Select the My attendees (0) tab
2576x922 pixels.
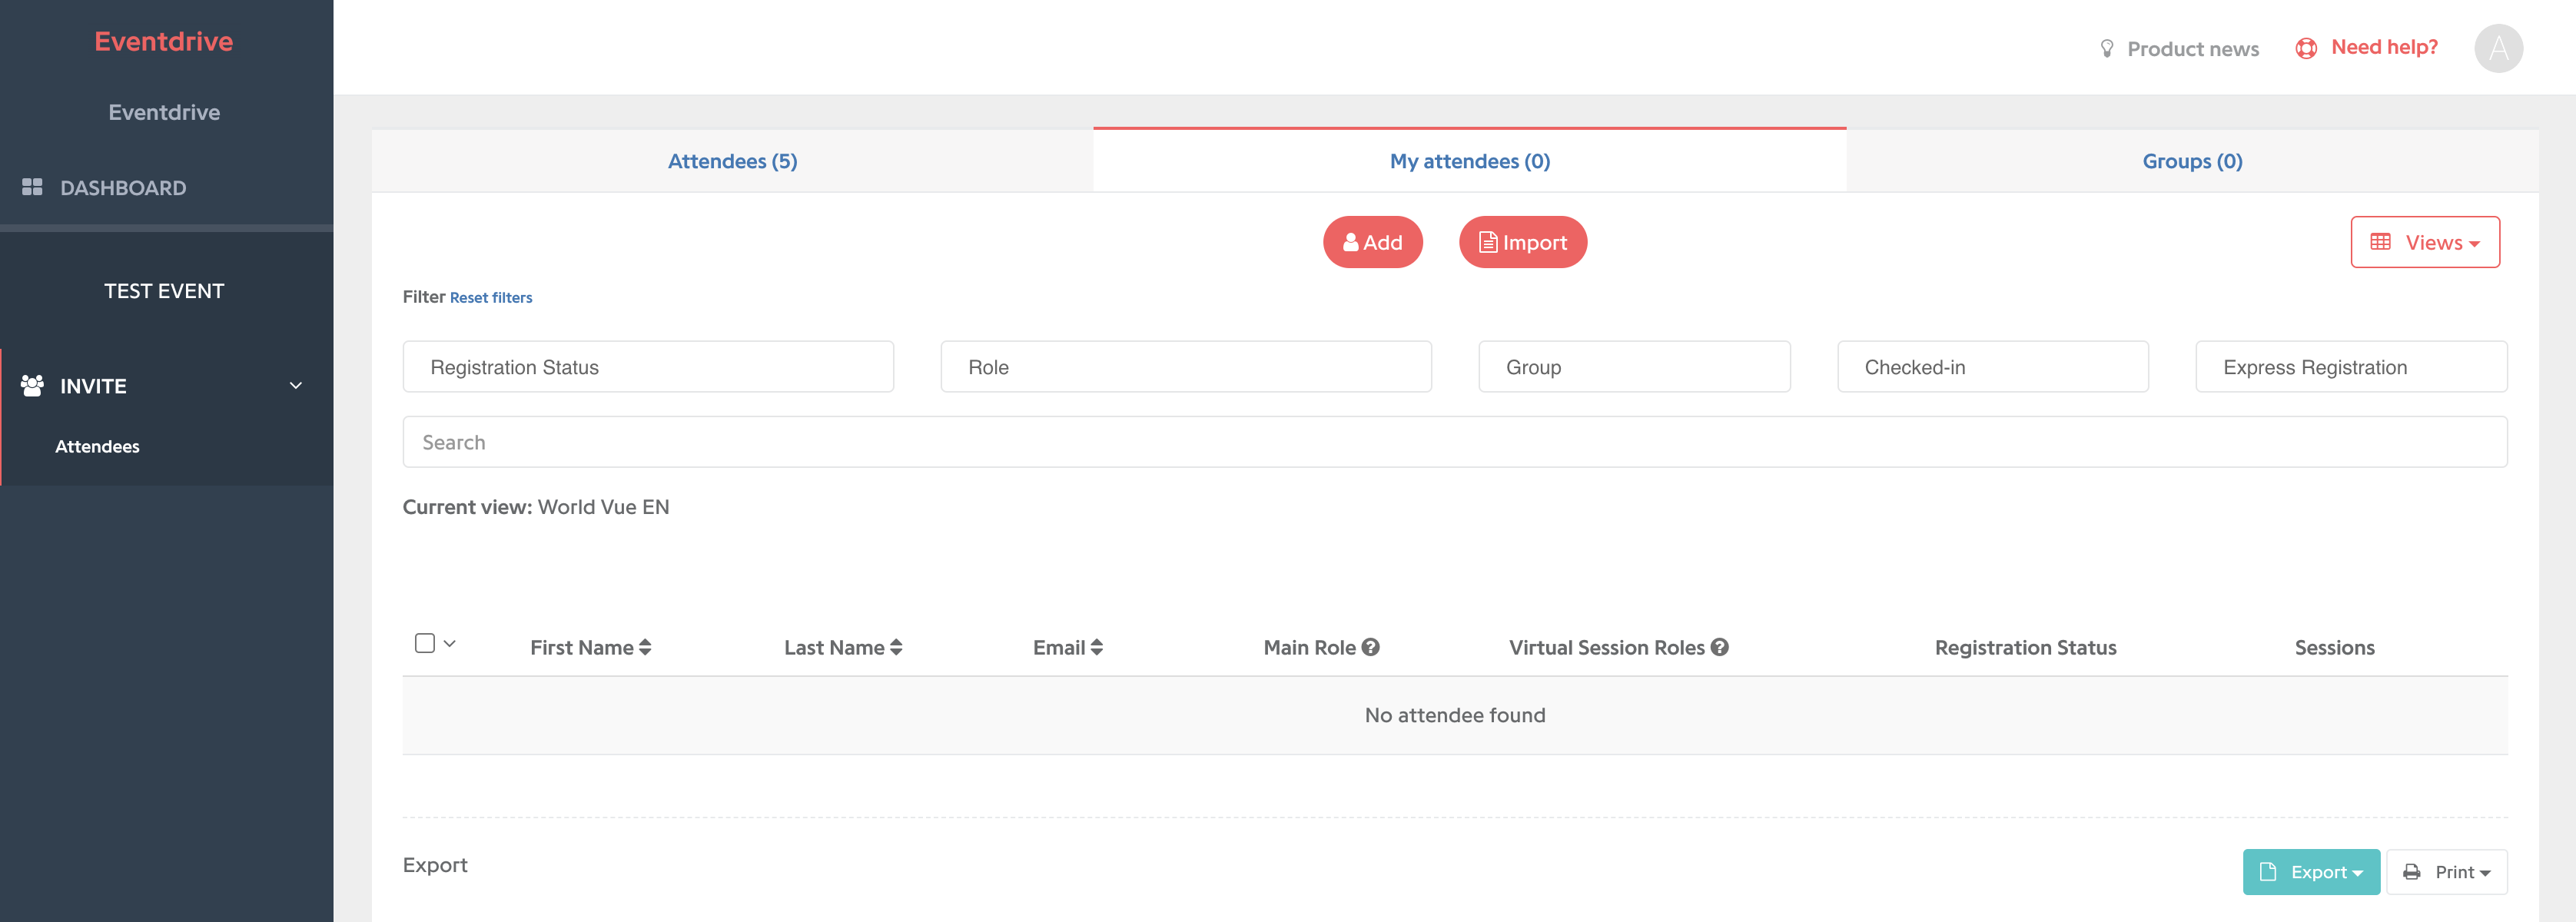[1470, 161]
